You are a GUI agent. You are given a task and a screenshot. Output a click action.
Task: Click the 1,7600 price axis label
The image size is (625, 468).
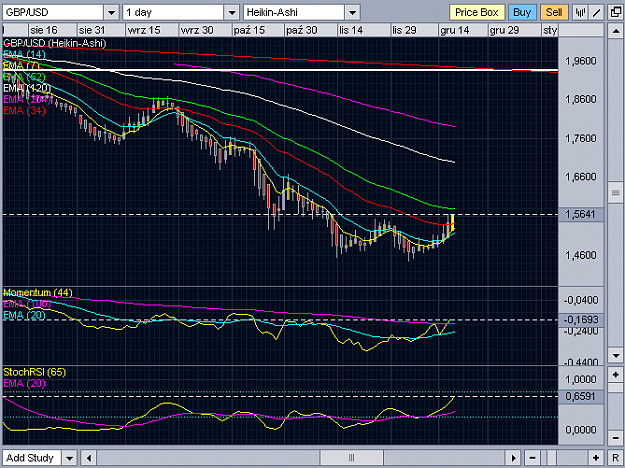pyautogui.click(x=581, y=138)
